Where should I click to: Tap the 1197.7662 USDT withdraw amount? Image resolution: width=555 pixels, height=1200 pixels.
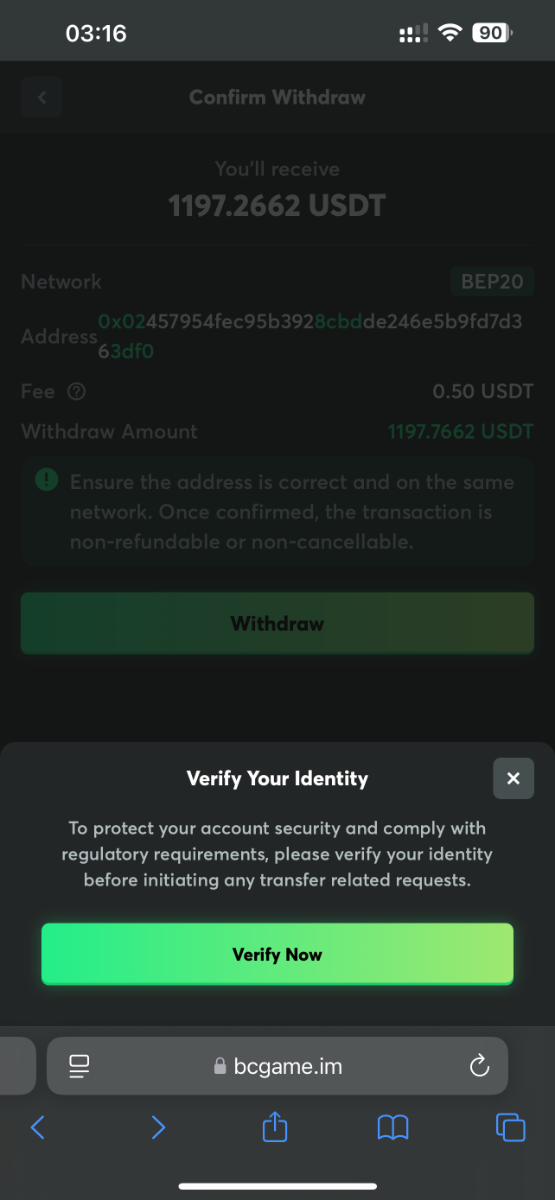[460, 432]
